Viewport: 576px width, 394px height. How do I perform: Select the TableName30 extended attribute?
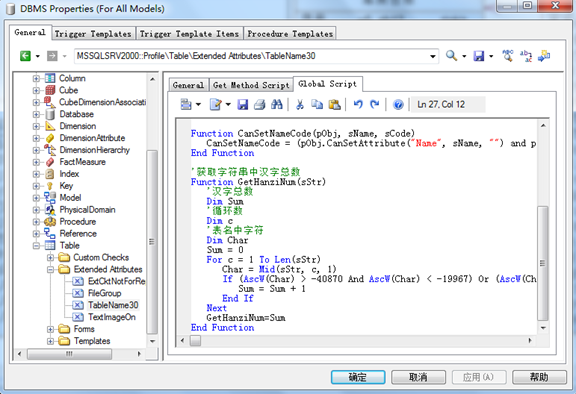113,305
